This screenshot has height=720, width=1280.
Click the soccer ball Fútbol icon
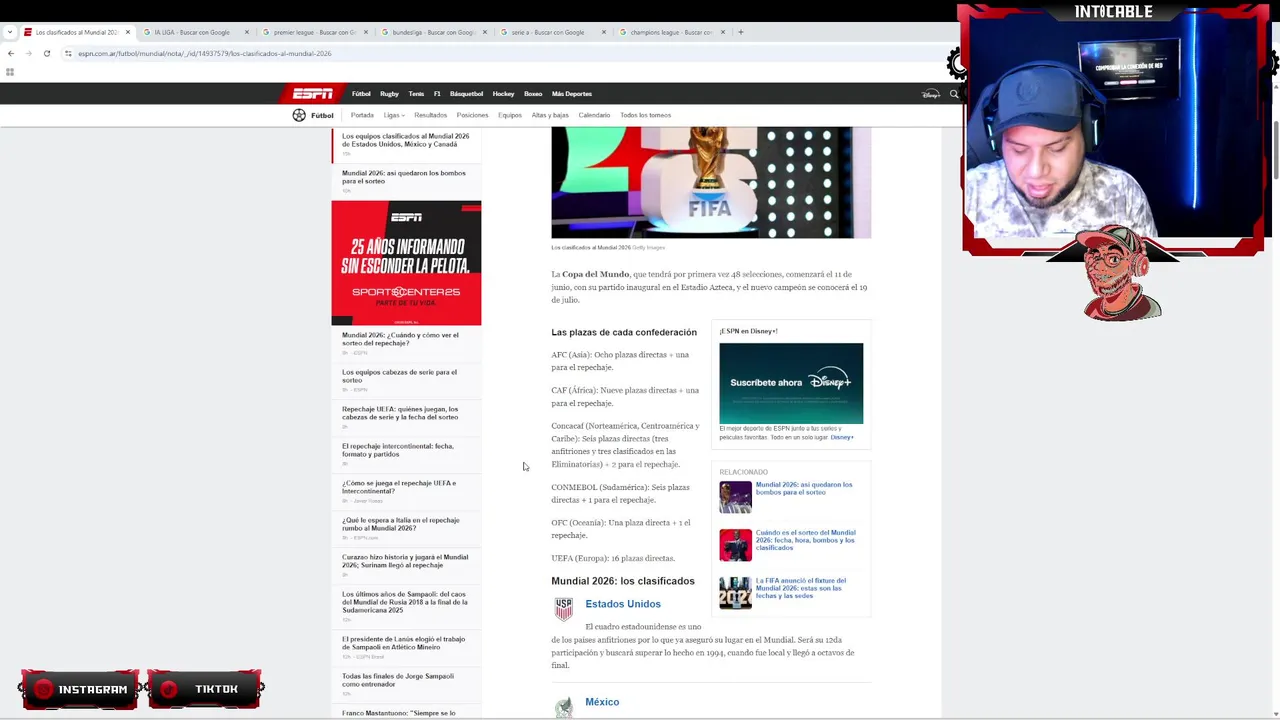pyautogui.click(x=299, y=115)
